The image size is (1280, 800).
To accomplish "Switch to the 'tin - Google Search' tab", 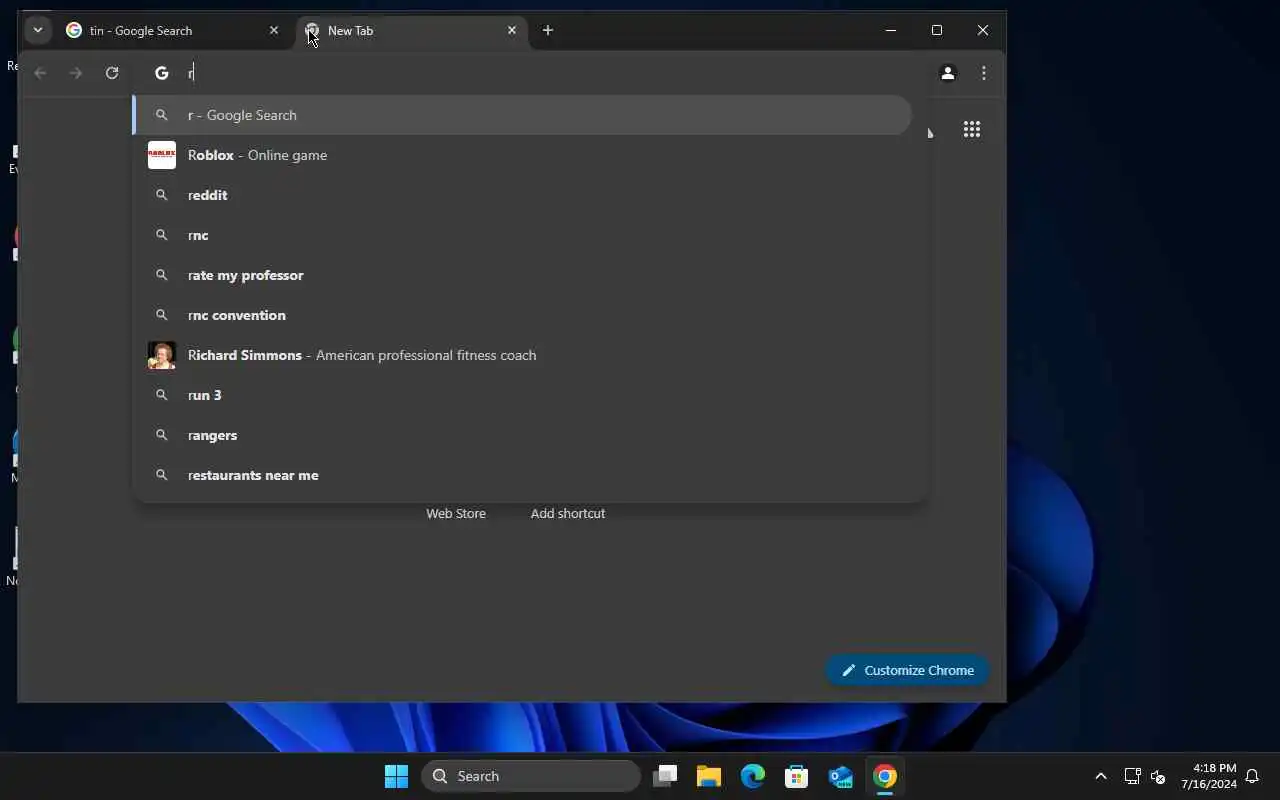I will pyautogui.click(x=172, y=30).
